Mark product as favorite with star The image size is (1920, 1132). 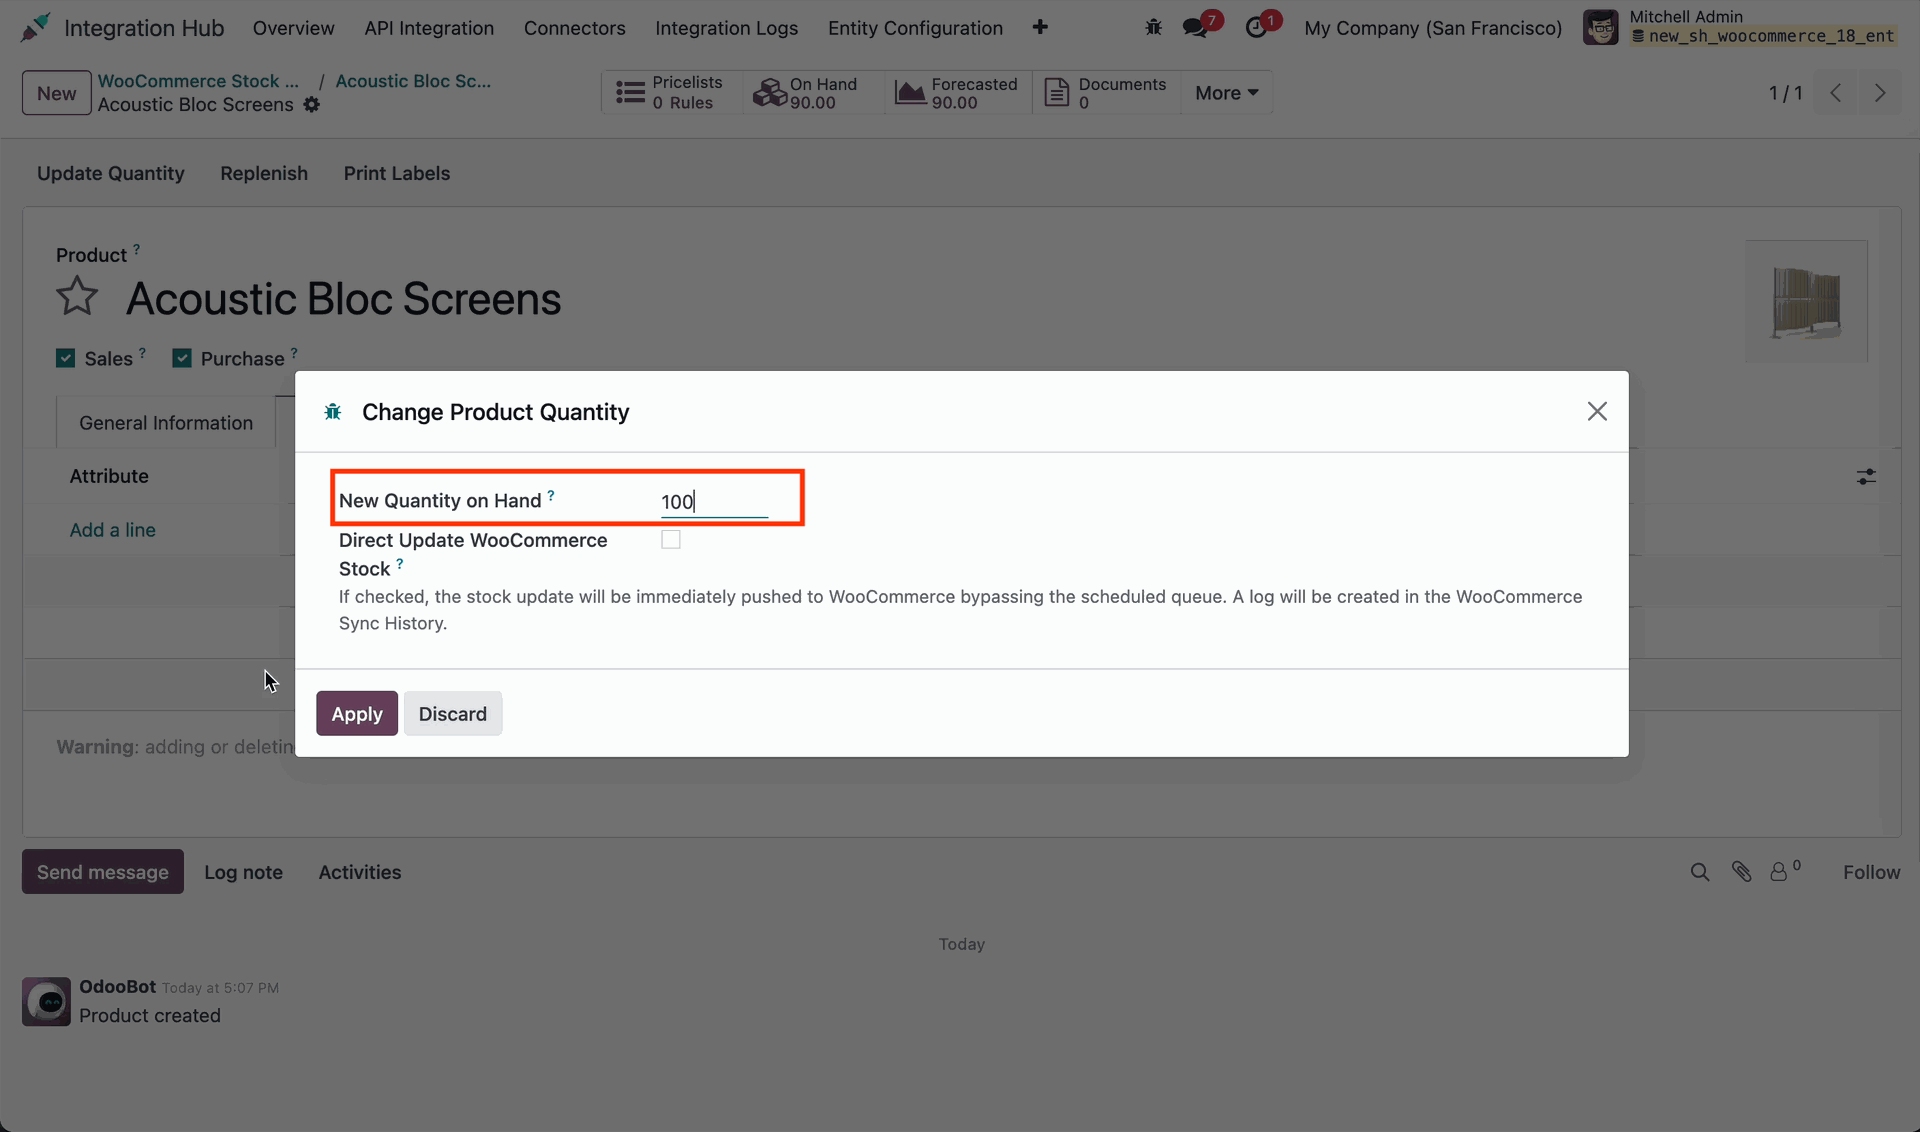point(77,297)
